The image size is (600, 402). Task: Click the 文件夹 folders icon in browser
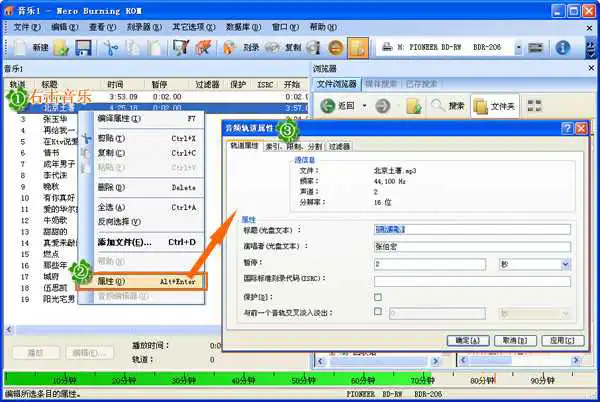click(x=480, y=106)
